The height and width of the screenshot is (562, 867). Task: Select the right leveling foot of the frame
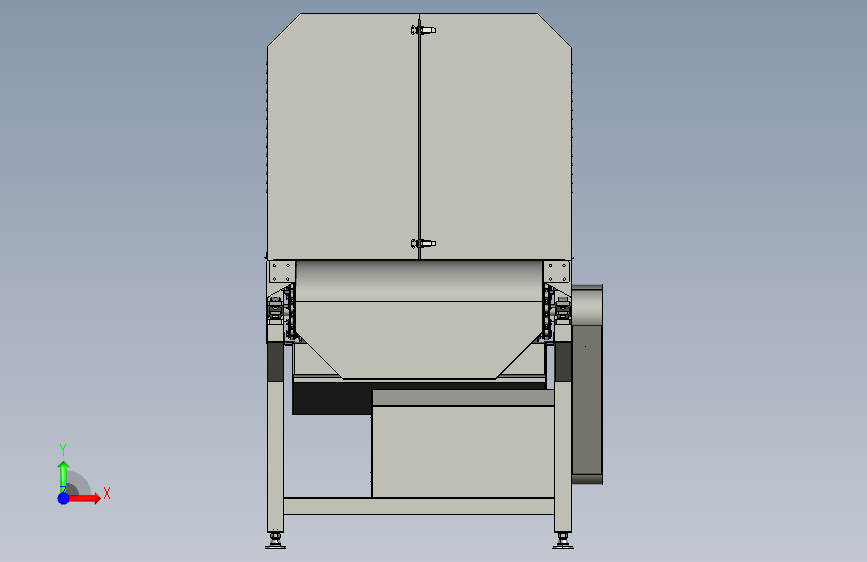563,540
